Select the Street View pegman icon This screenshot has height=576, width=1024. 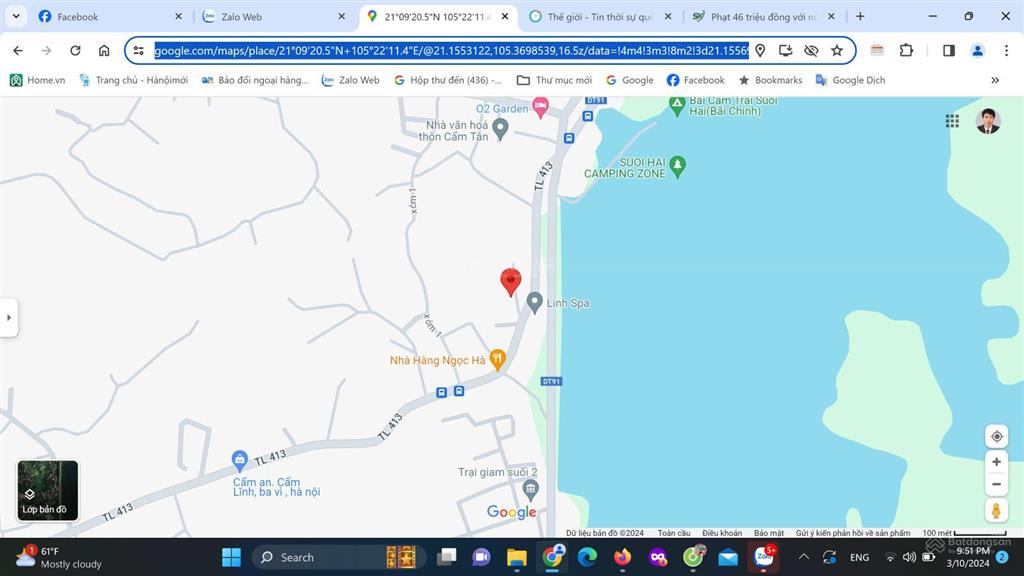[996, 511]
